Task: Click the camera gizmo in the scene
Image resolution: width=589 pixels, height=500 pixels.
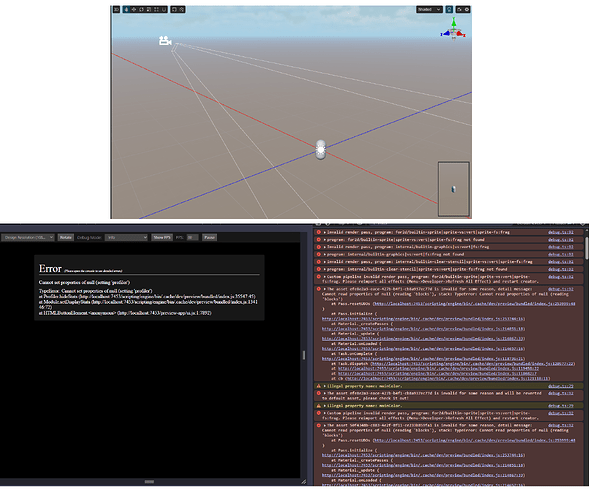Action: (165, 41)
